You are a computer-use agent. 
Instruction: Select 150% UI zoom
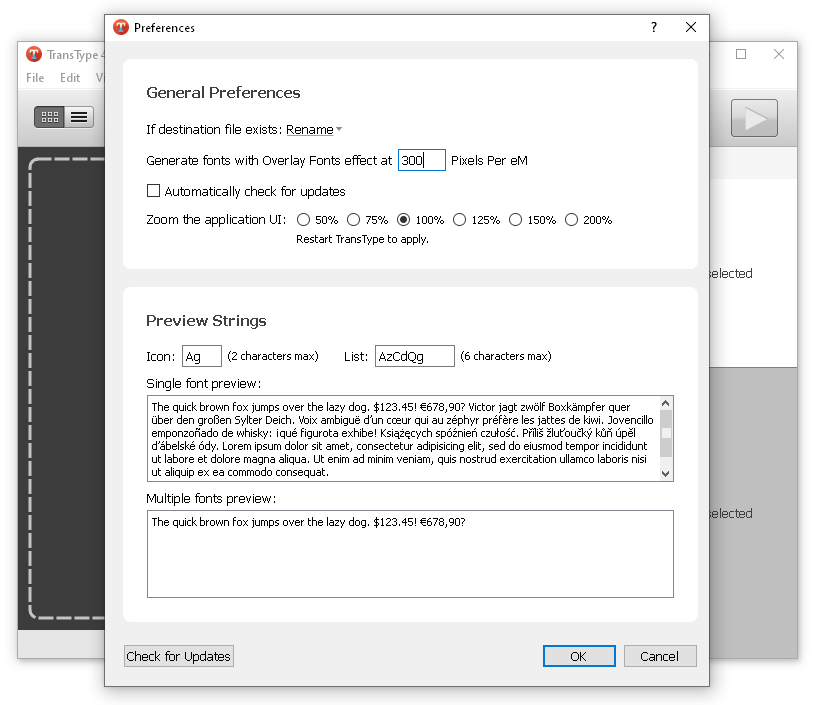click(x=516, y=220)
